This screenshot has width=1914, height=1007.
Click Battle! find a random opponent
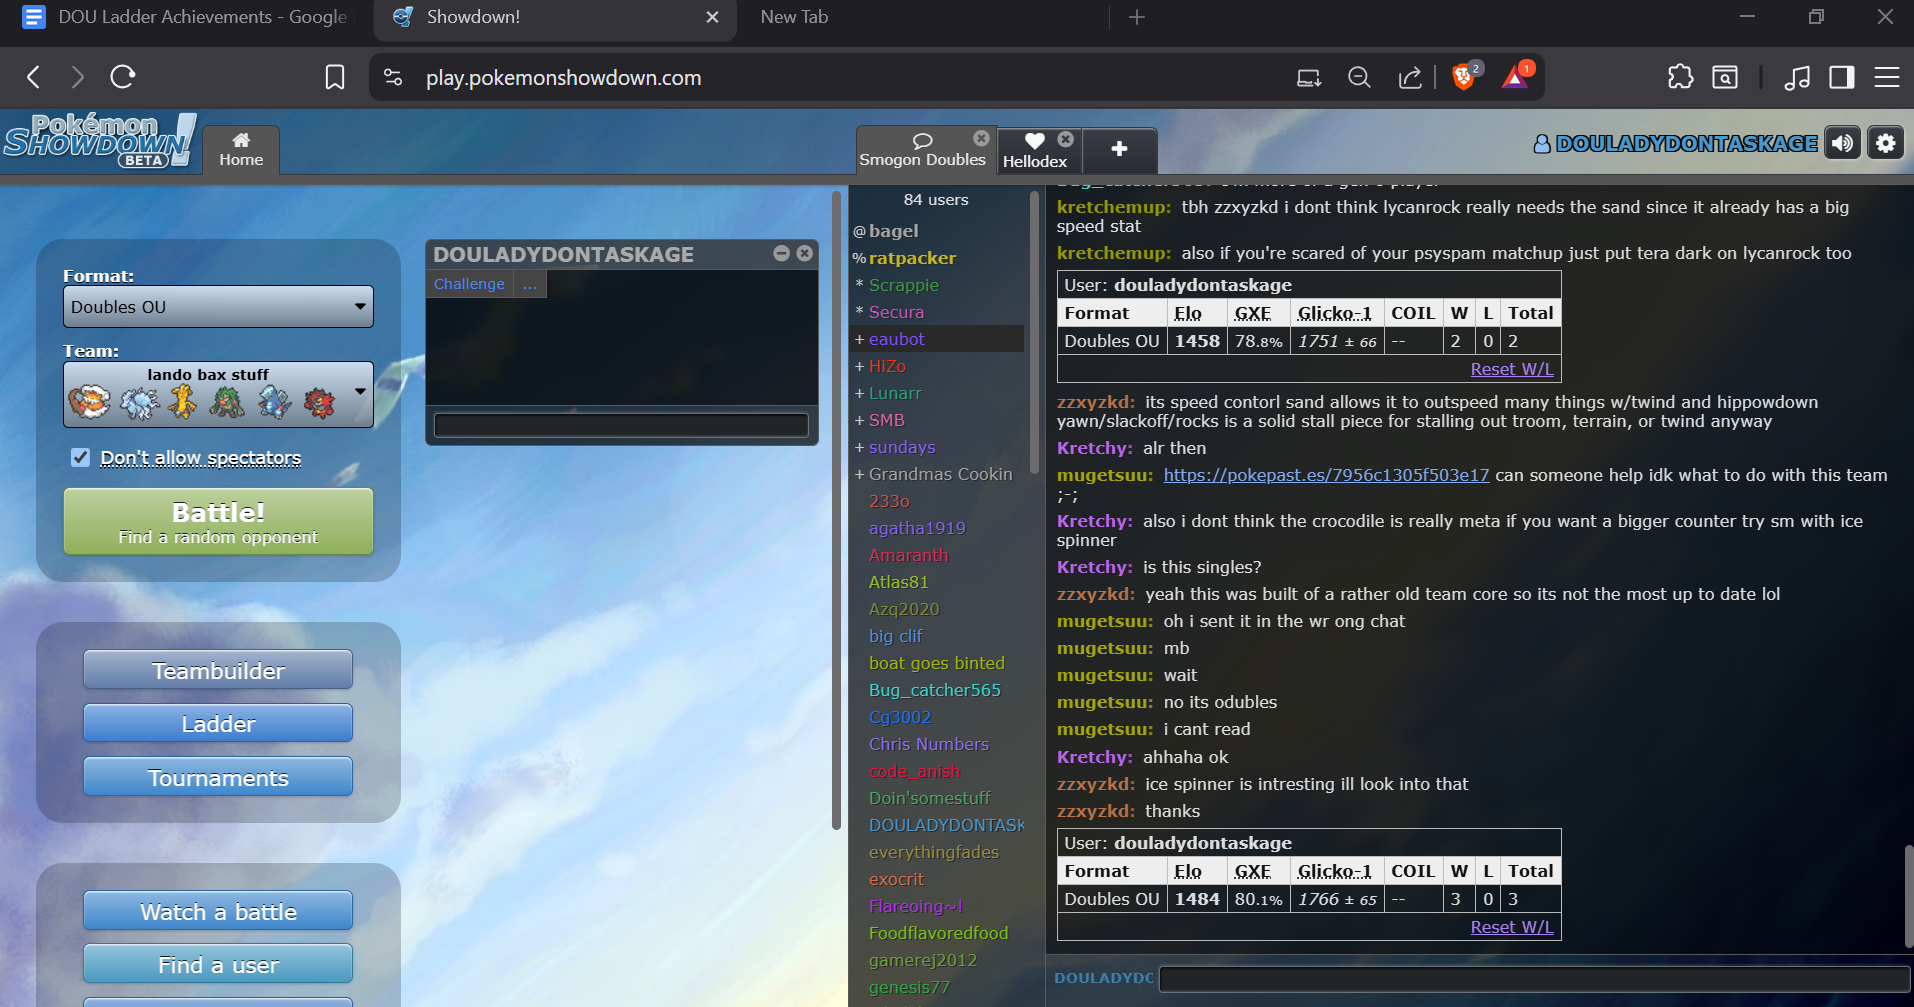218,521
